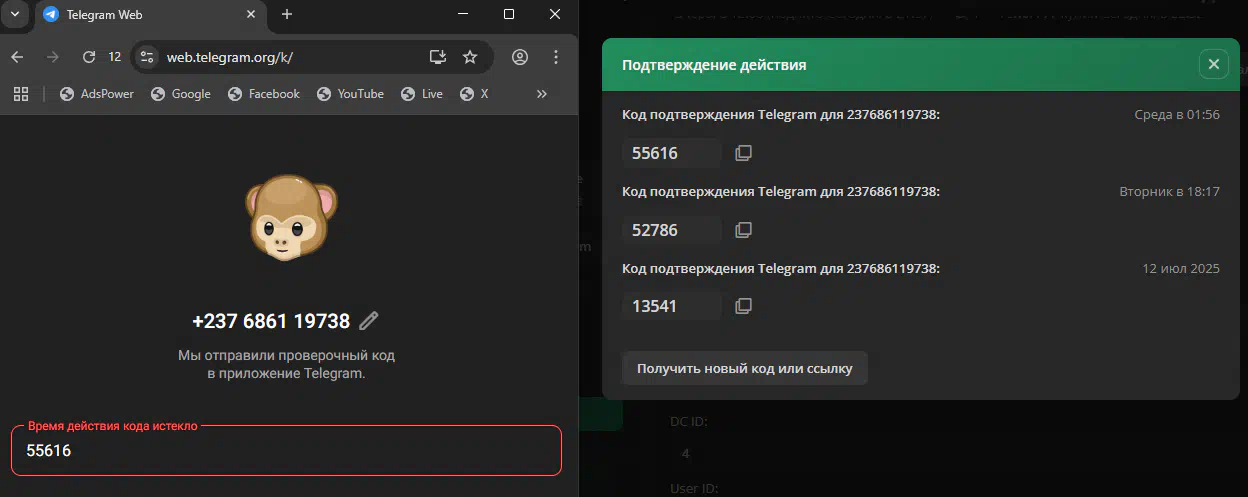Open a new browser tab
This screenshot has height=497, width=1248.
(287, 14)
